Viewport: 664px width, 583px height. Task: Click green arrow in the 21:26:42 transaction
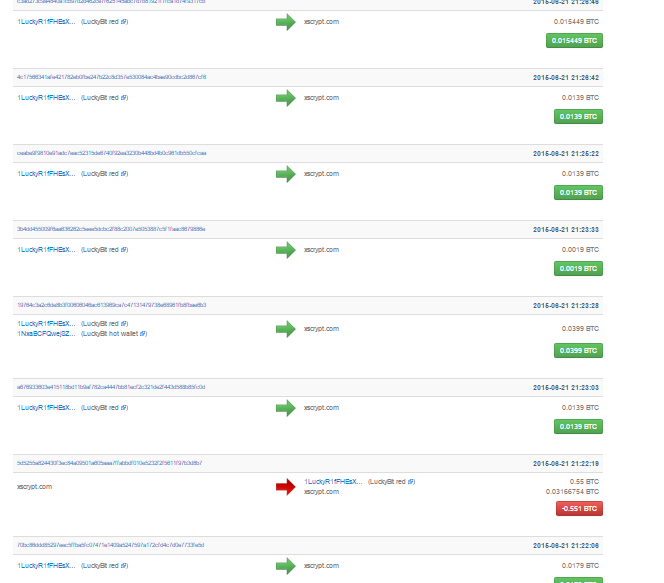[x=286, y=98]
